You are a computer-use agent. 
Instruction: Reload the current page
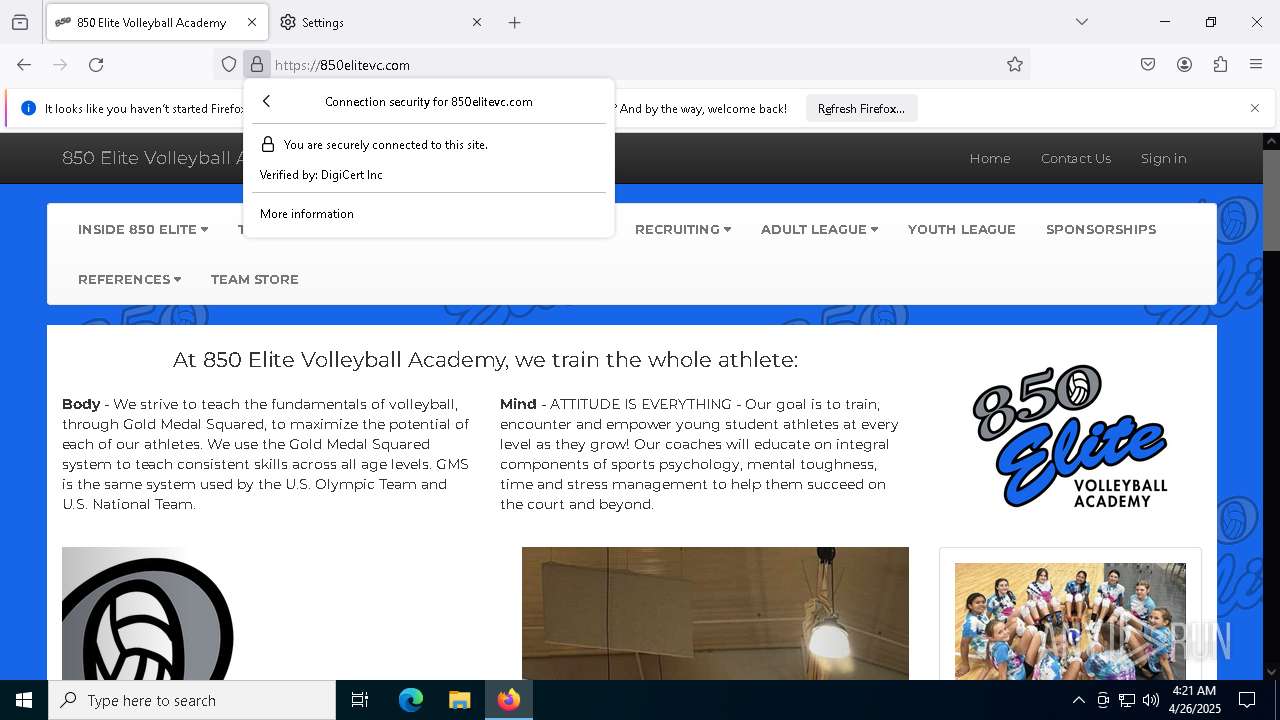coord(96,65)
